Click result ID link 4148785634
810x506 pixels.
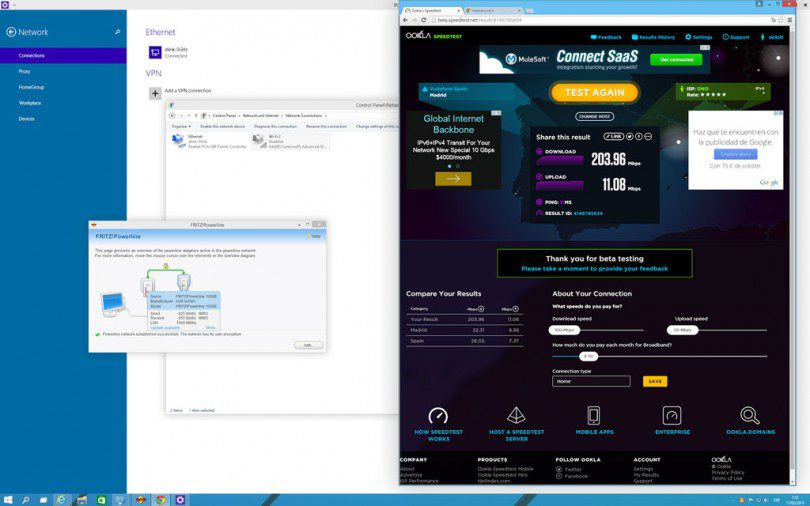coord(588,213)
